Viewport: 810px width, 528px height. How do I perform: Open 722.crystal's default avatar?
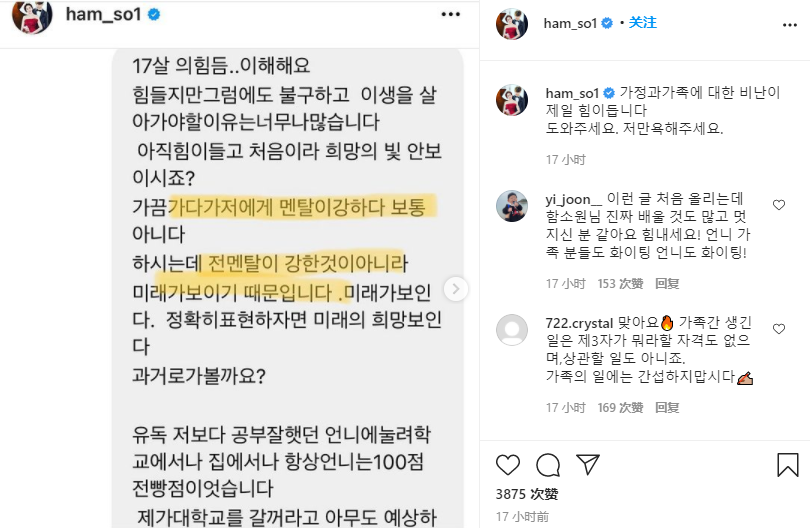pyautogui.click(x=512, y=330)
